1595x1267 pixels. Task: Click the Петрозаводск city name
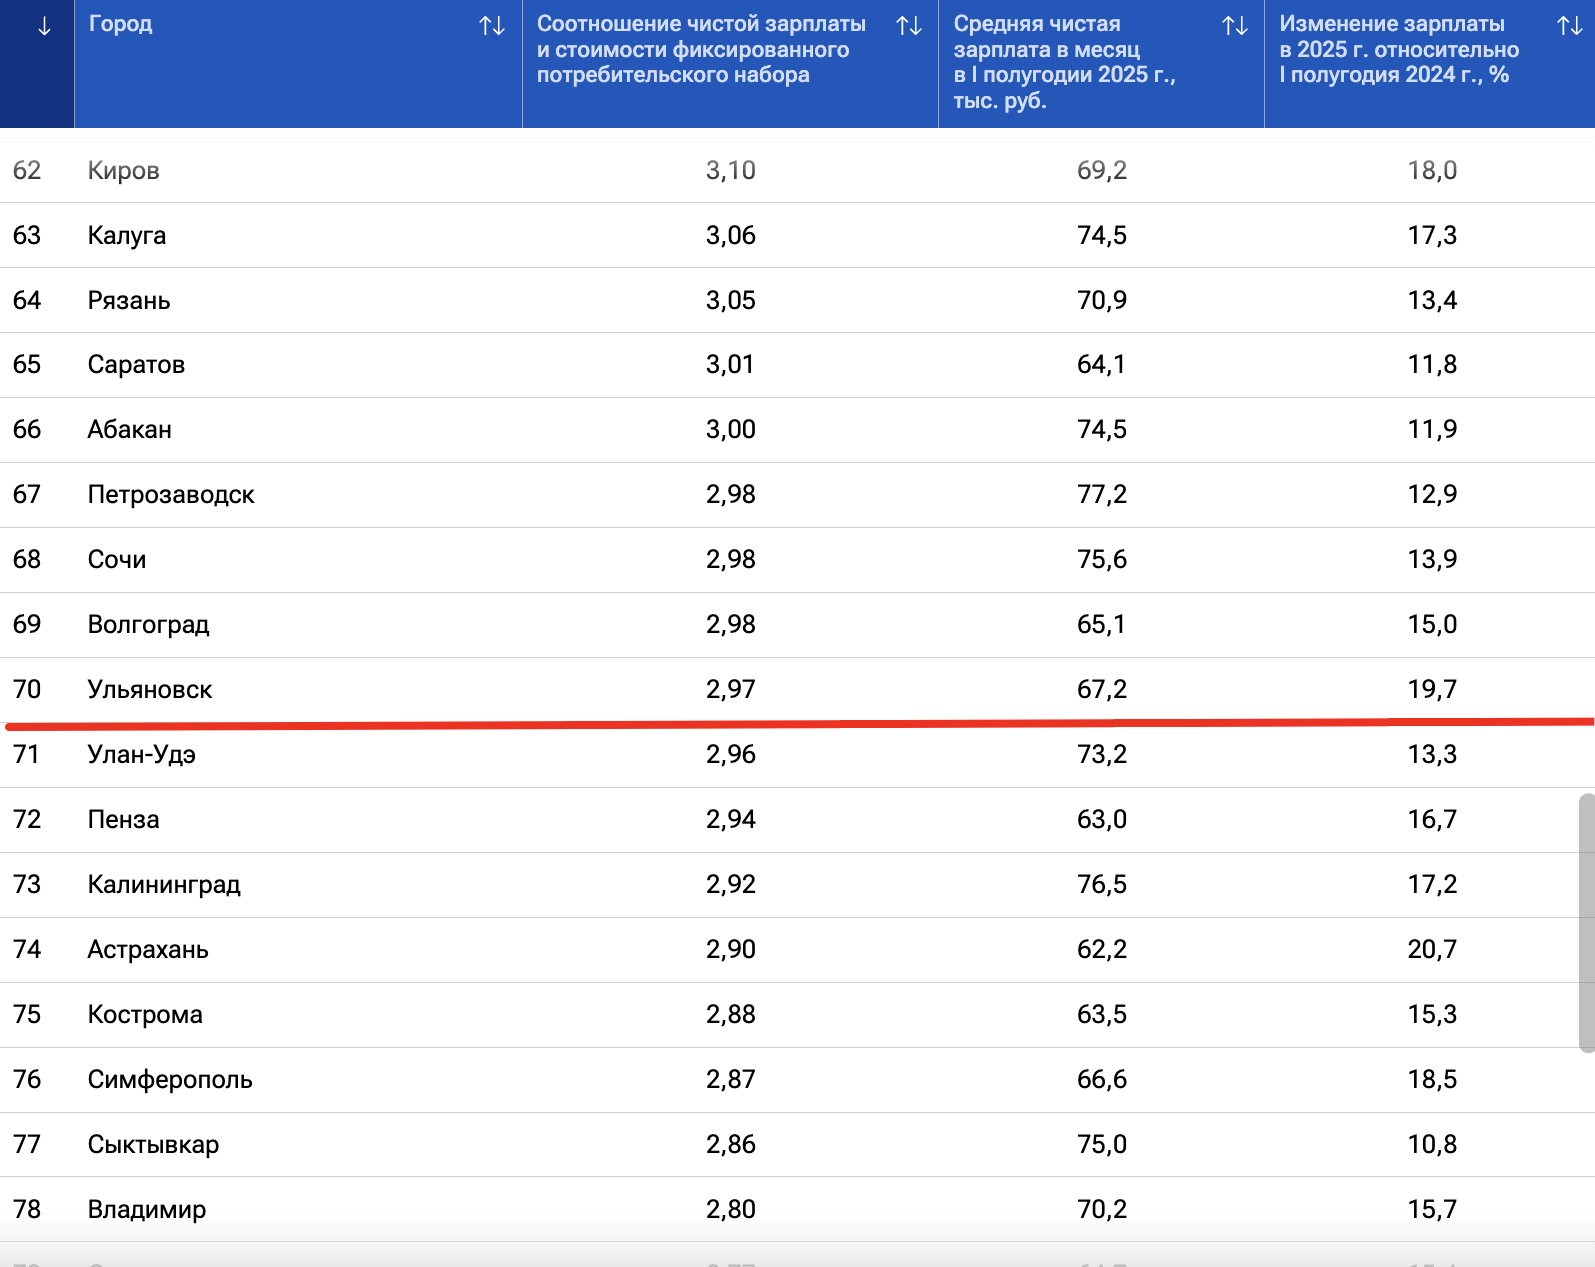[171, 495]
